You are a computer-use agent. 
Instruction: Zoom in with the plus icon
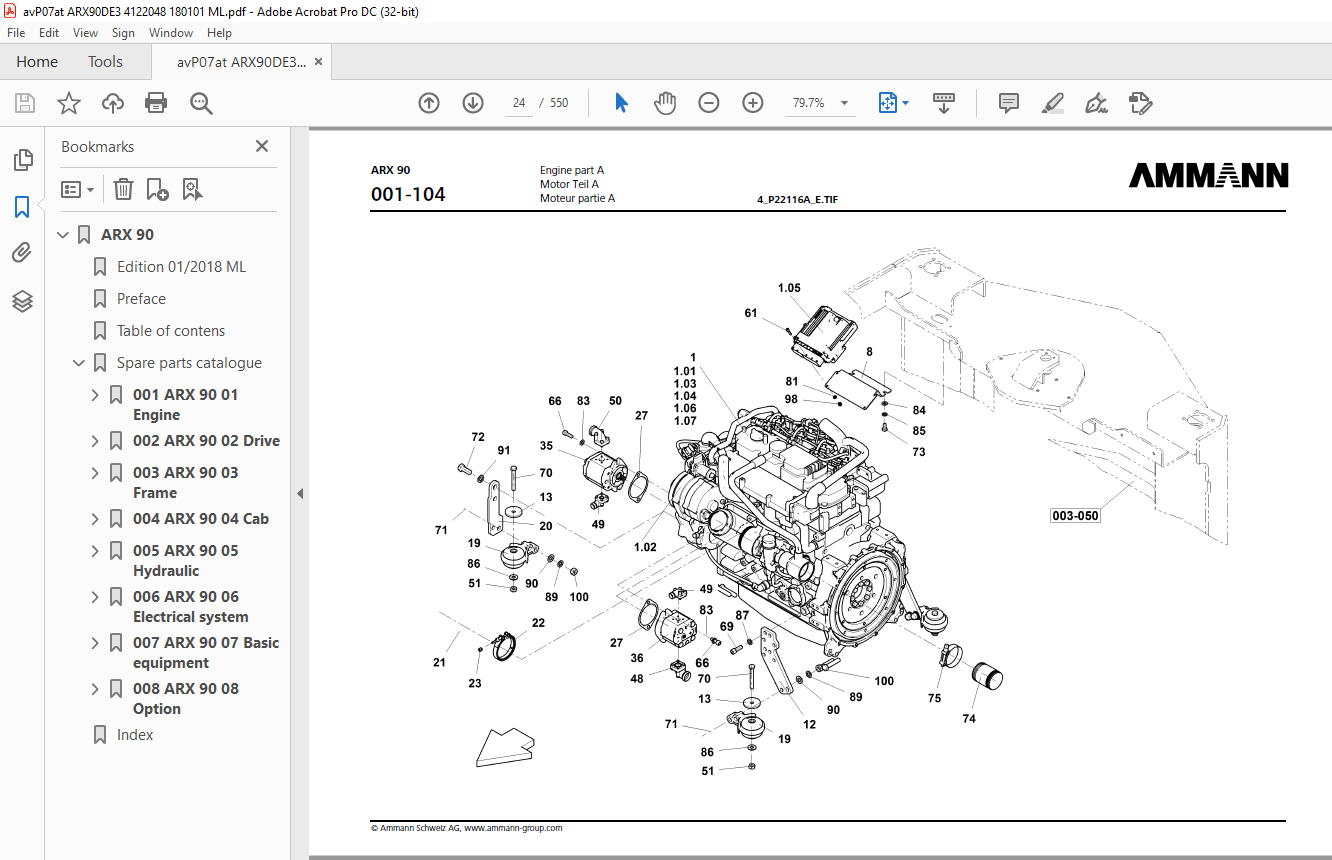tap(753, 103)
